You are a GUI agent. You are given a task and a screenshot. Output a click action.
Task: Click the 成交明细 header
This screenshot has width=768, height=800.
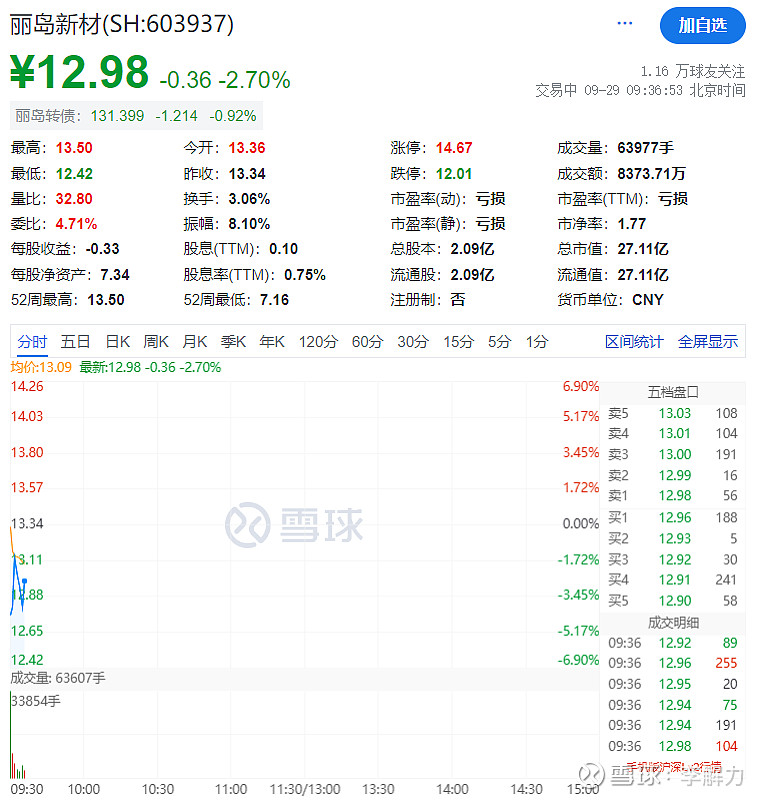pos(673,623)
